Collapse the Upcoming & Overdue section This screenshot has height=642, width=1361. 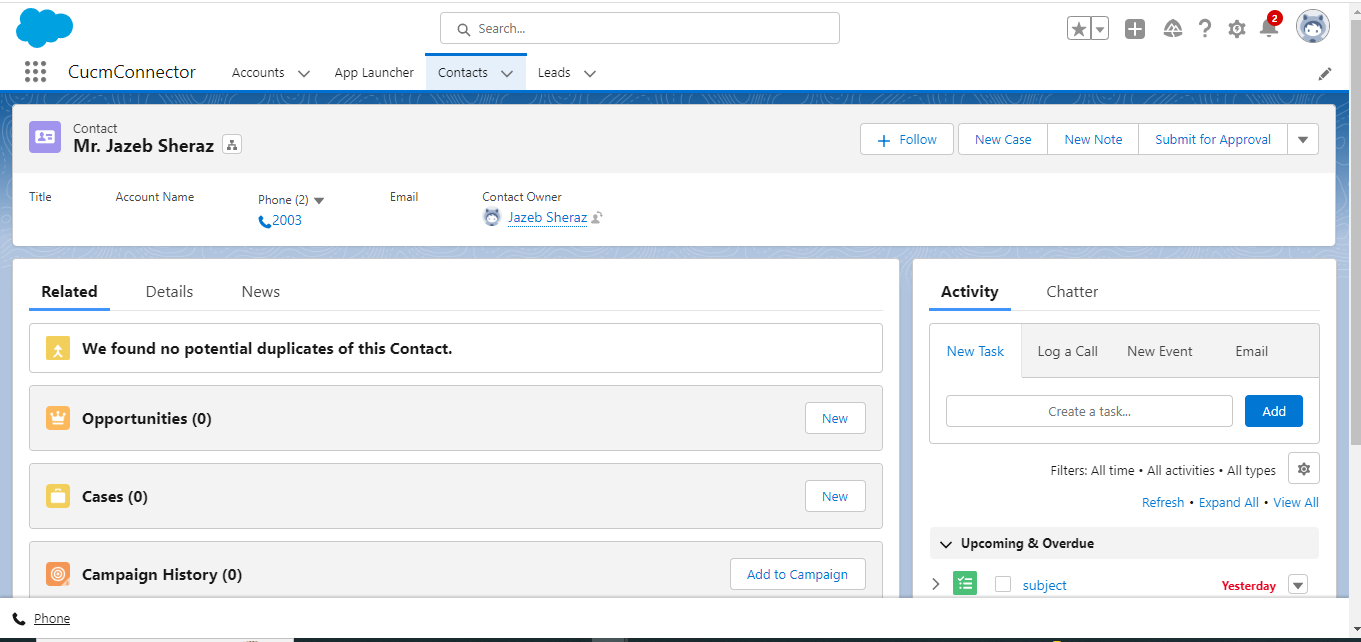pyautogui.click(x=946, y=544)
